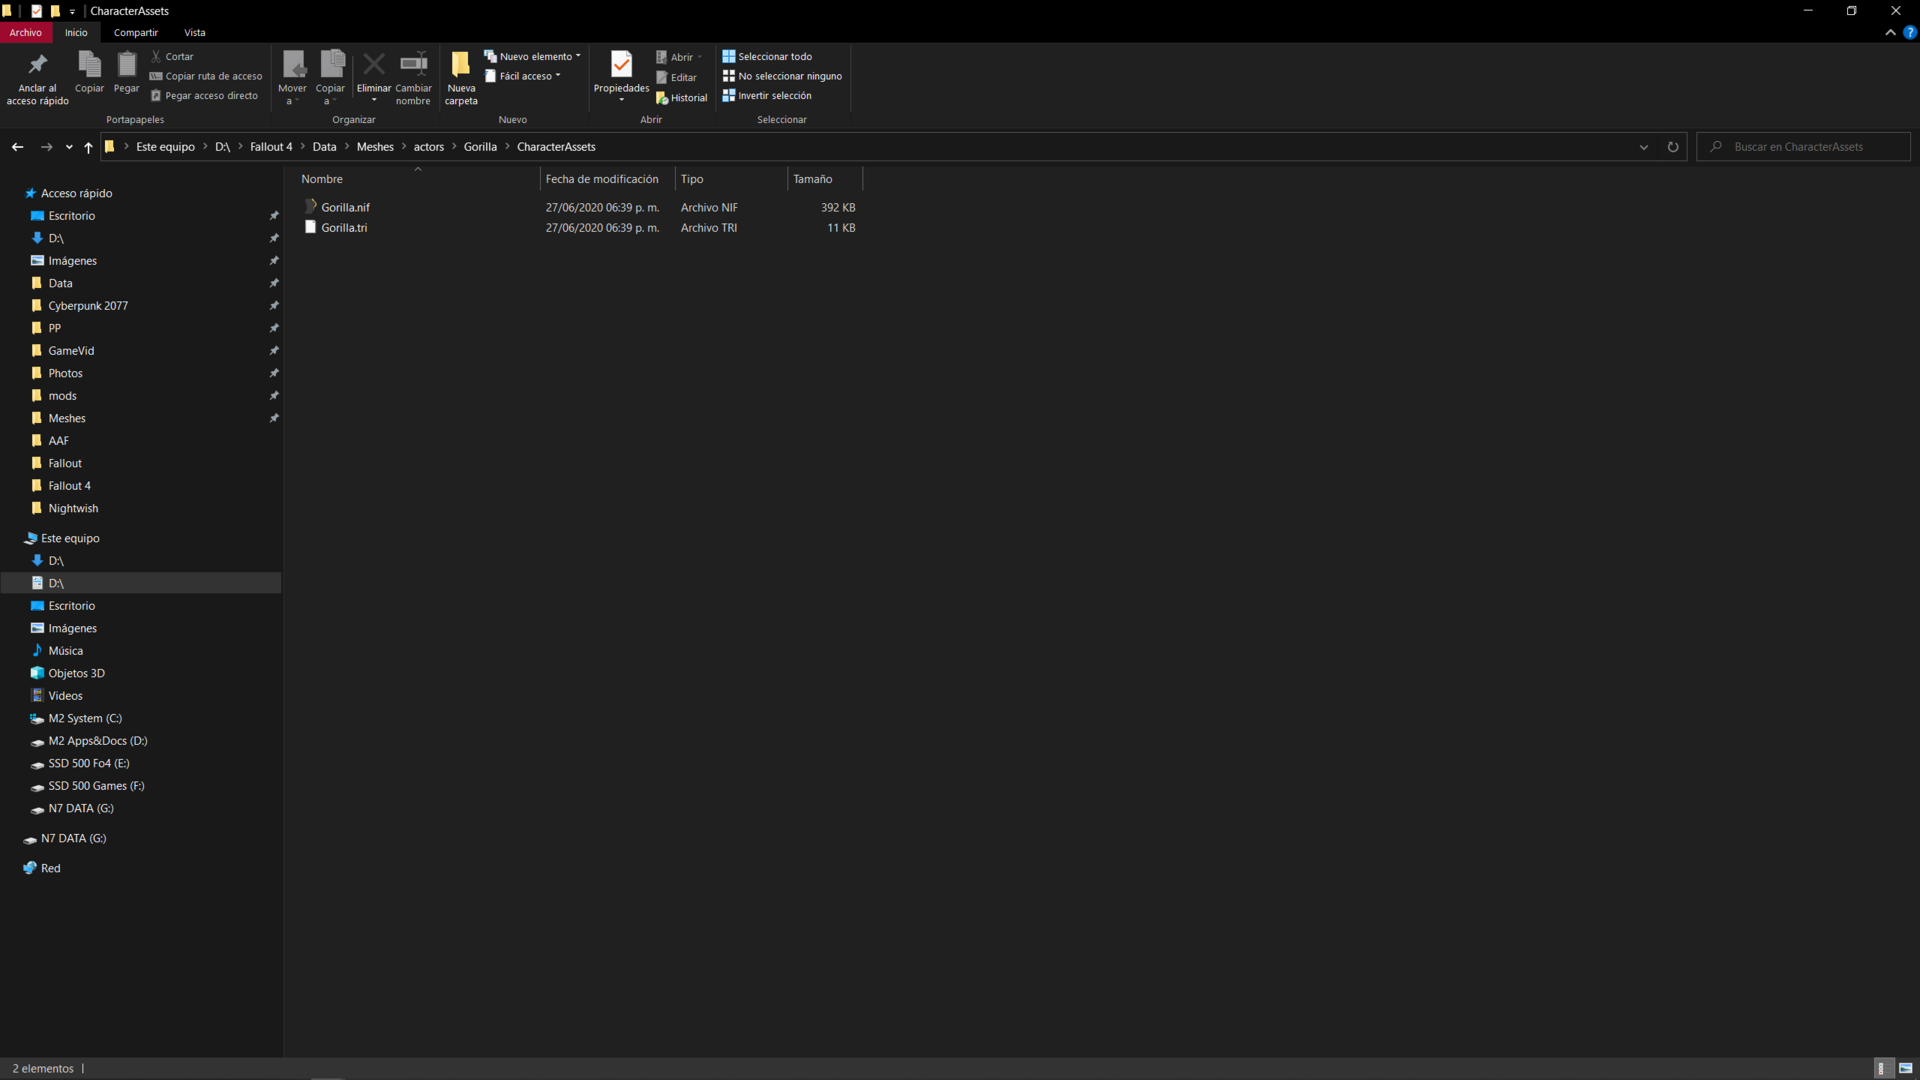Screen dimensions: 1920x1080
Task: Open Cyberpunk 2077 quick access folder
Action: pyautogui.click(x=88, y=306)
